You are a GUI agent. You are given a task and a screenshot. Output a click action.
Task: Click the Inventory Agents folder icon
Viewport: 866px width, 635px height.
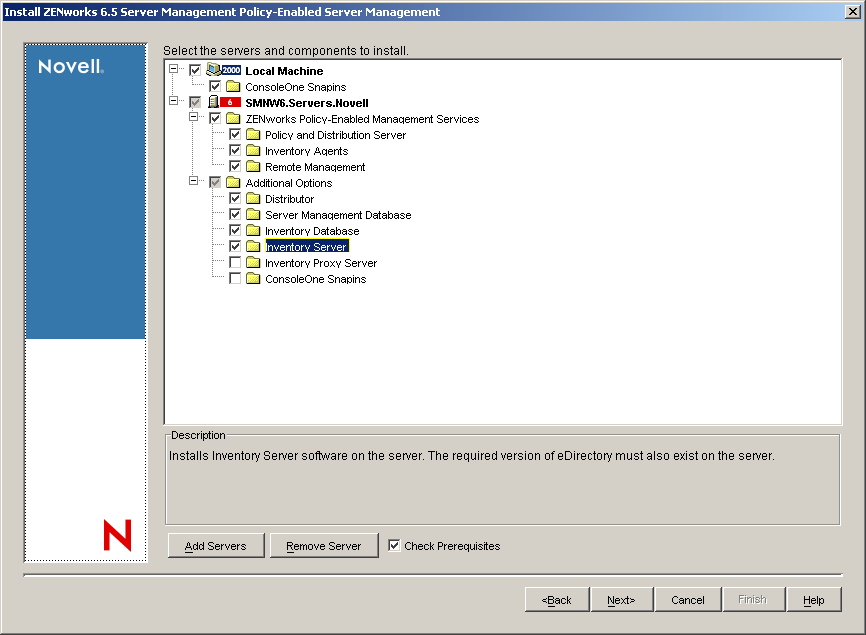253,150
